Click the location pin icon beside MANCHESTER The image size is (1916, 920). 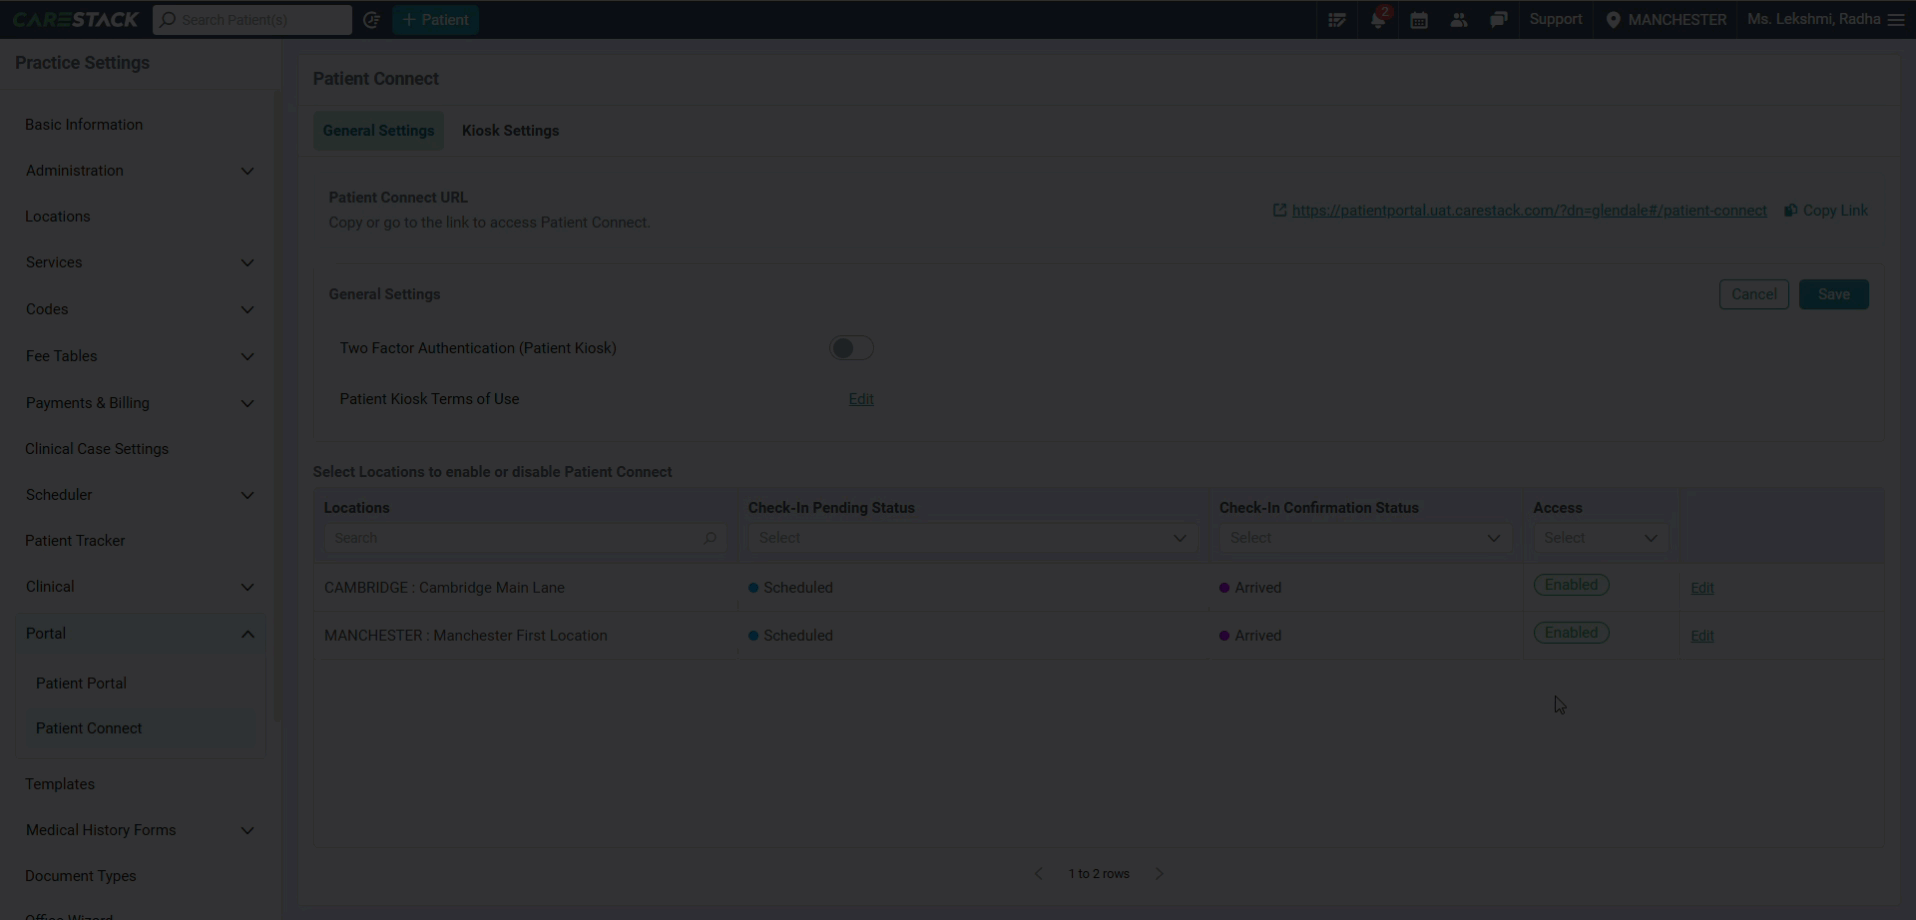(1613, 20)
